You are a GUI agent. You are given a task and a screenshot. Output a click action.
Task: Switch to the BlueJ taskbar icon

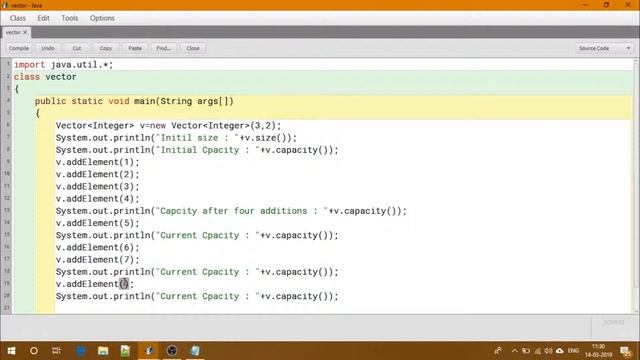coord(149,351)
